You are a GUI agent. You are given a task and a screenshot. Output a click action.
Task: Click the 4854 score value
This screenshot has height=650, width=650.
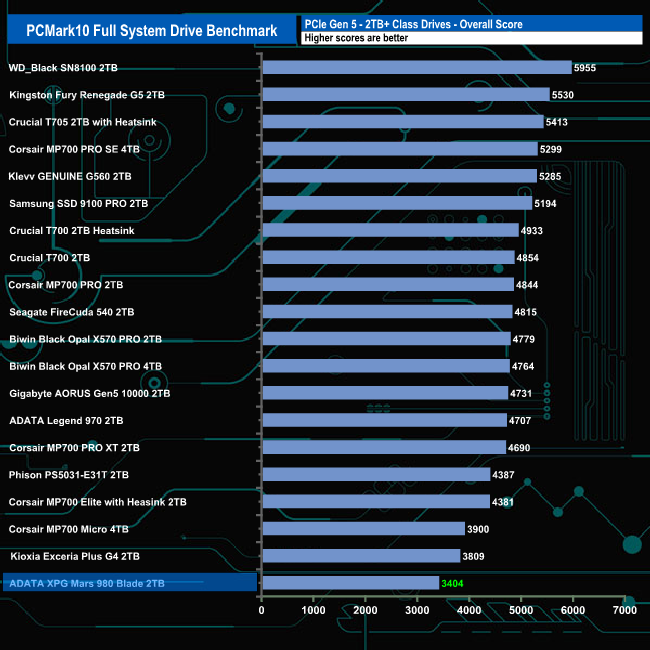pyautogui.click(x=528, y=258)
